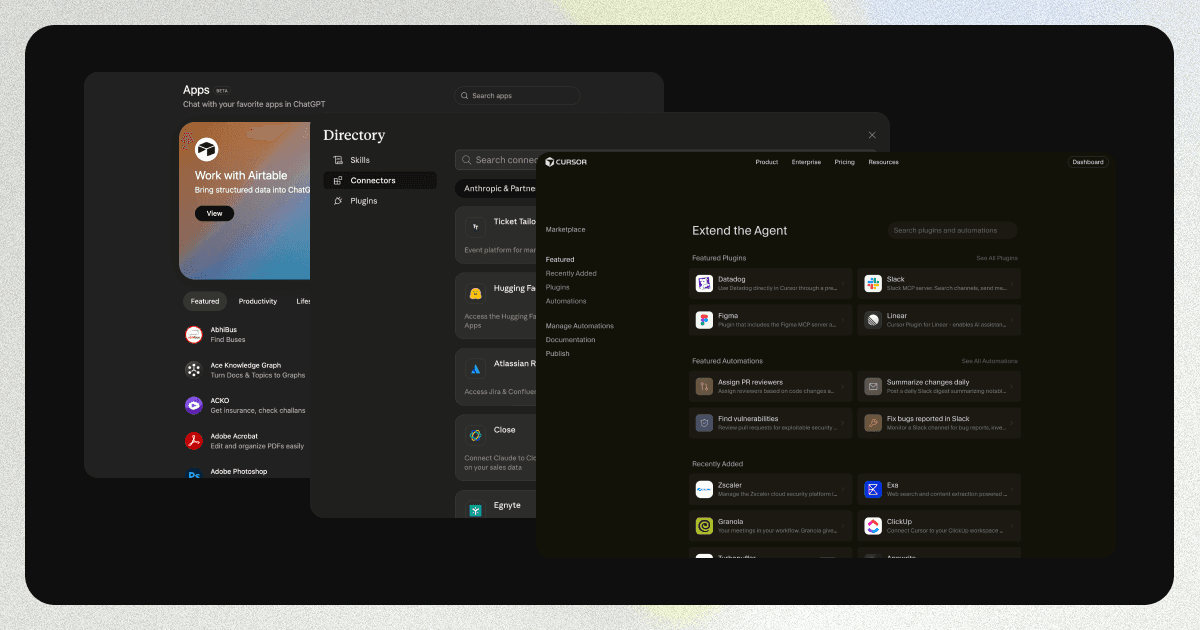The image size is (1200, 630).
Task: Click the Ticket Tailor connector icon
Action: (x=476, y=226)
